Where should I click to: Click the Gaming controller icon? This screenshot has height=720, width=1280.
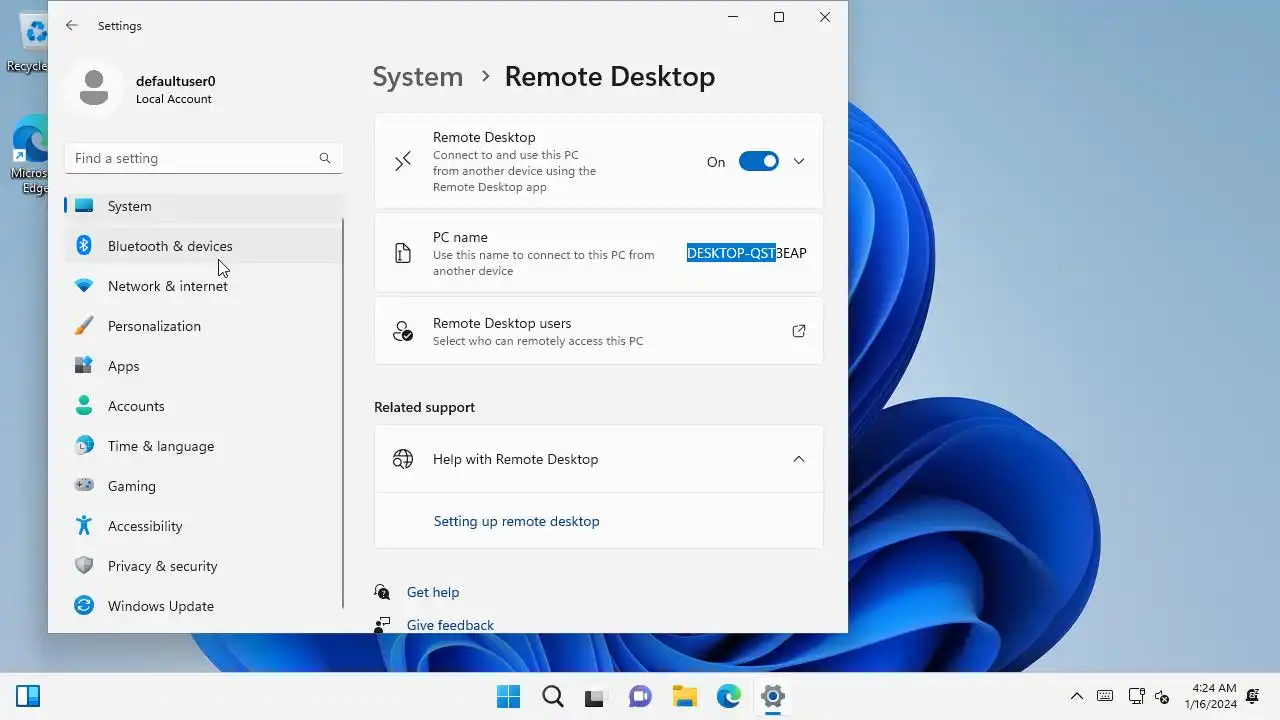point(84,486)
